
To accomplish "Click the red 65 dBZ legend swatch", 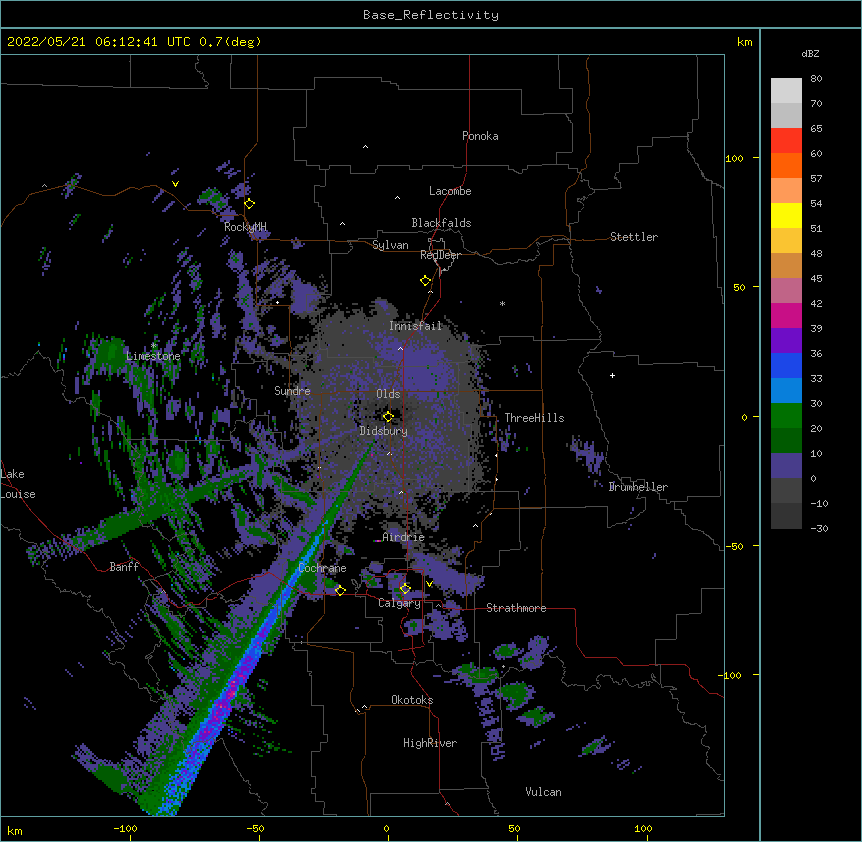I will 786,141.
